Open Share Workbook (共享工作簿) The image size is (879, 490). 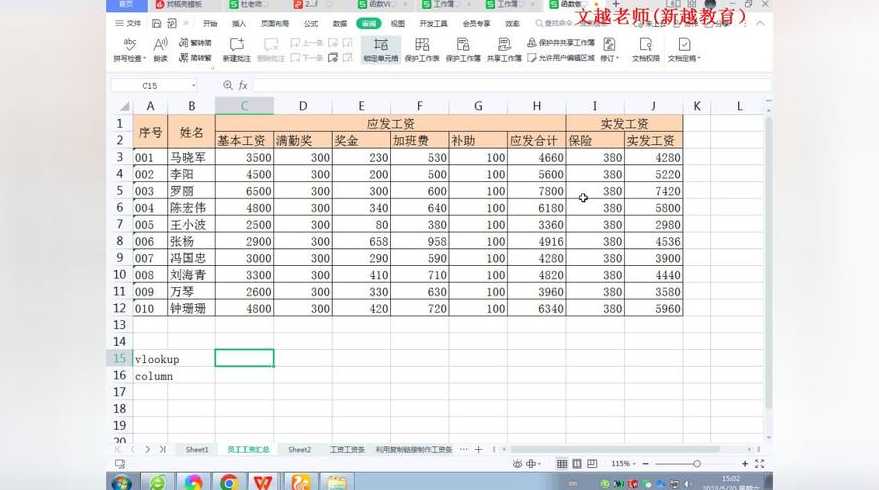click(504, 49)
